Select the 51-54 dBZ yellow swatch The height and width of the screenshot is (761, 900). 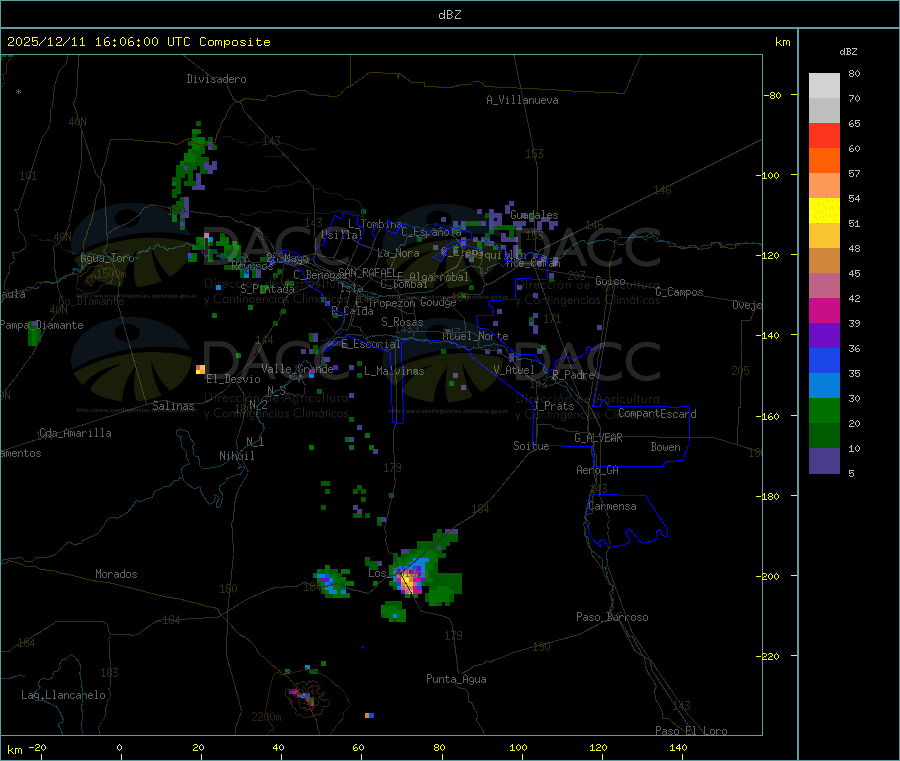824,211
